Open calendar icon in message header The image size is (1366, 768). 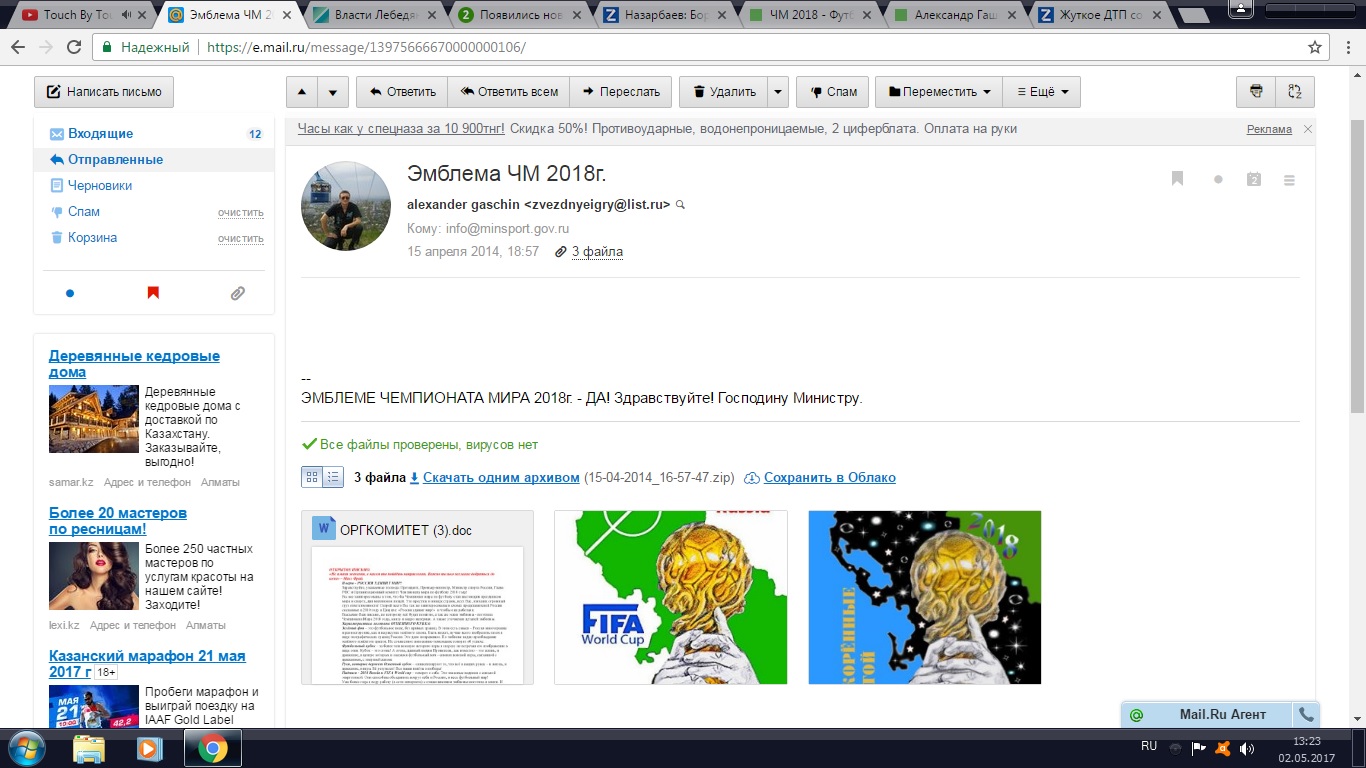point(1254,179)
